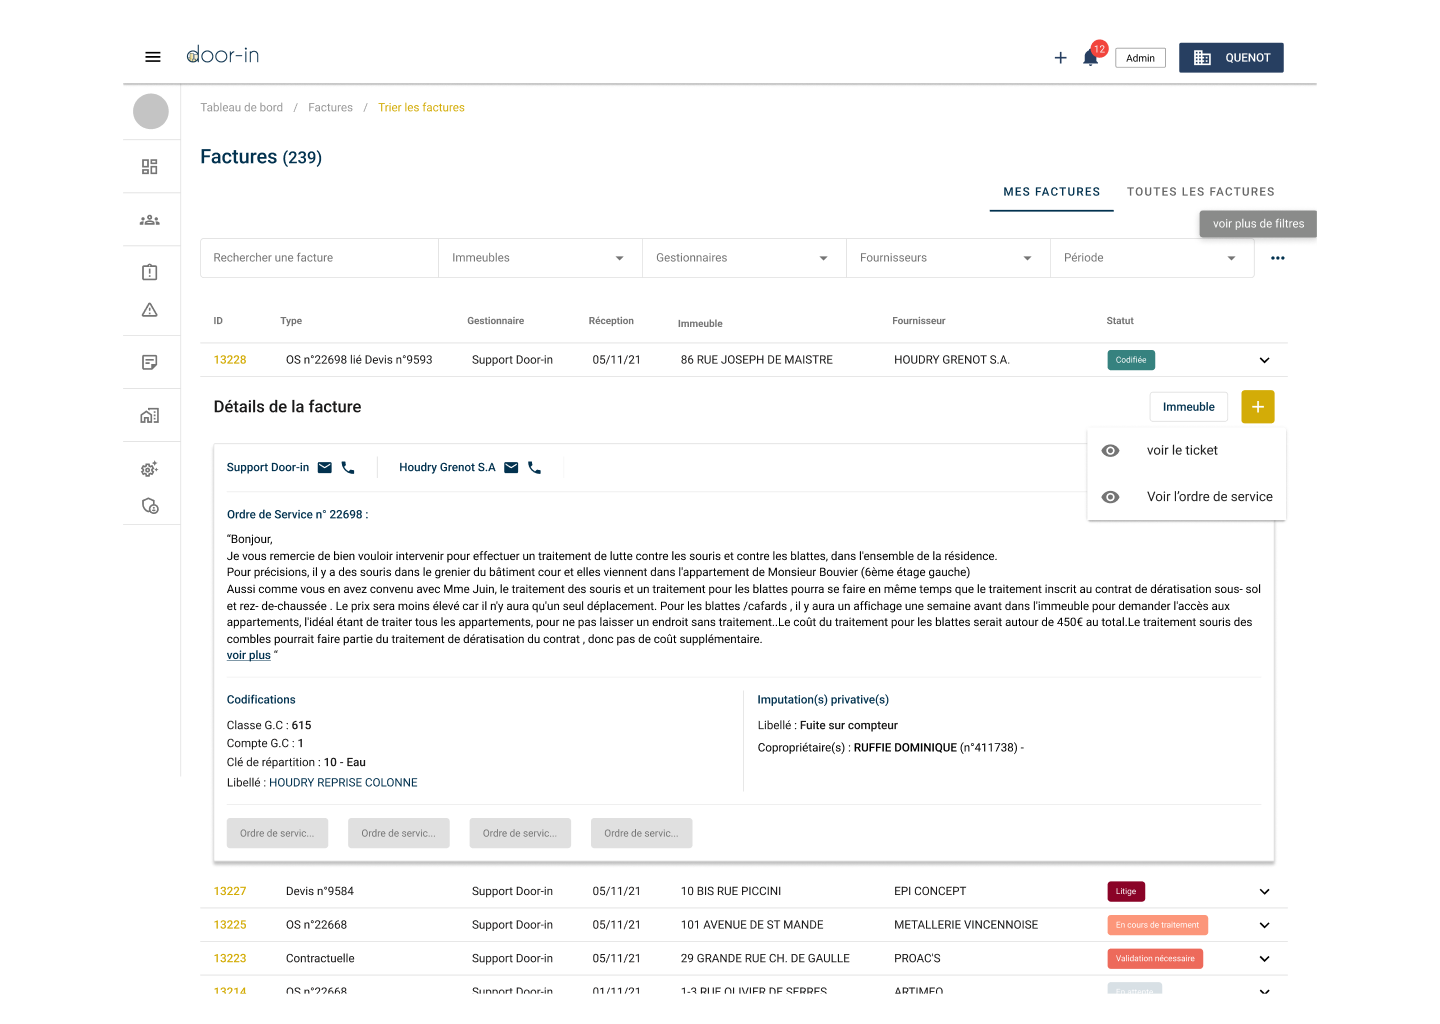The height and width of the screenshot is (1024, 1440).
Task: Click the phone icon next to Support Door-in
Action: (347, 467)
